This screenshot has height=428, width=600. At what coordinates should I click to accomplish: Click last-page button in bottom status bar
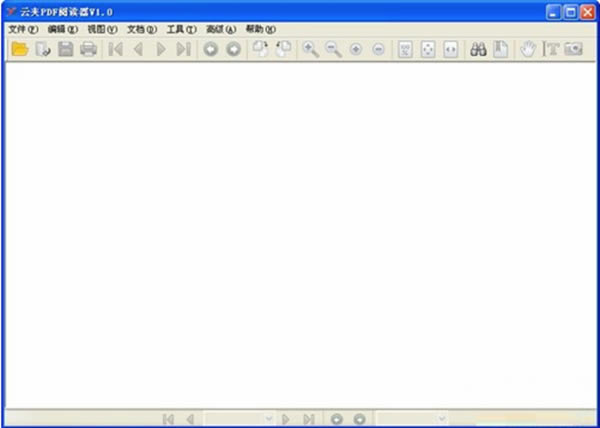coord(308,419)
